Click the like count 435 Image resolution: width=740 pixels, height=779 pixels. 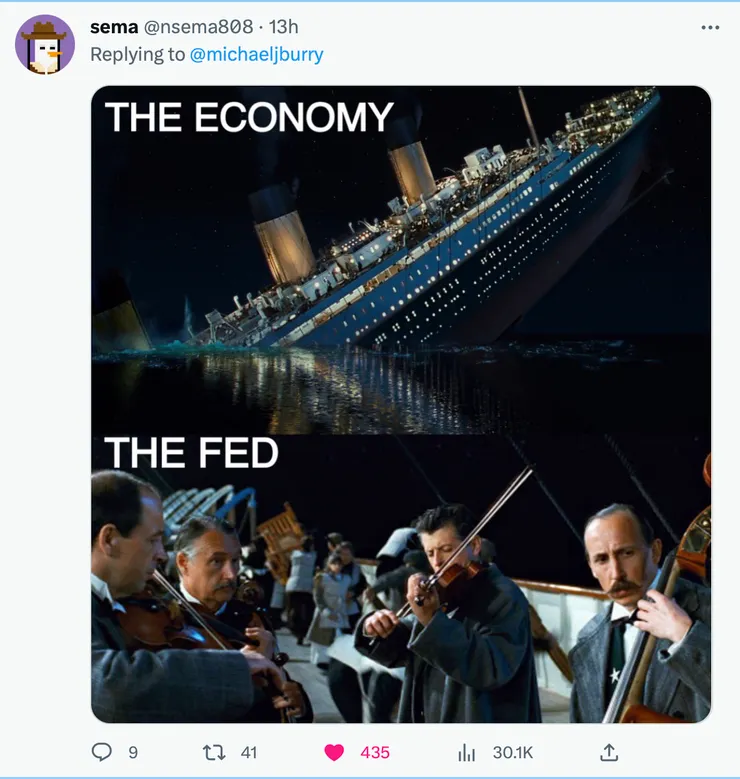(375, 753)
